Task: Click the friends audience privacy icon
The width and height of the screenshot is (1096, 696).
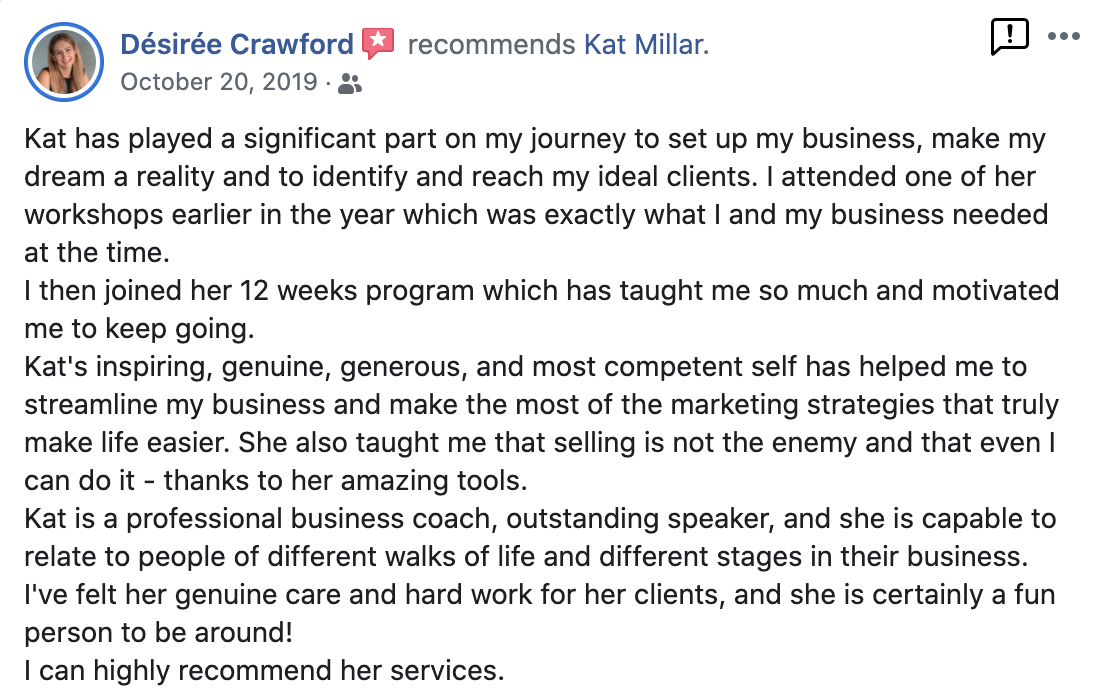Action: [x=349, y=84]
